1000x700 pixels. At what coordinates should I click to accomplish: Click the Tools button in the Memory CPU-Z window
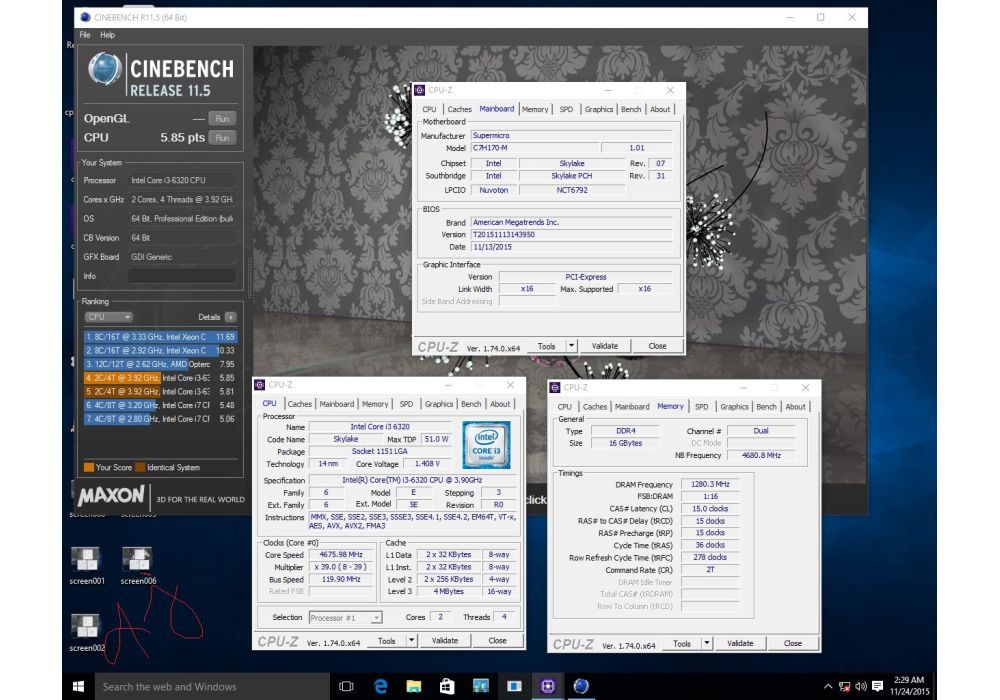click(x=682, y=643)
